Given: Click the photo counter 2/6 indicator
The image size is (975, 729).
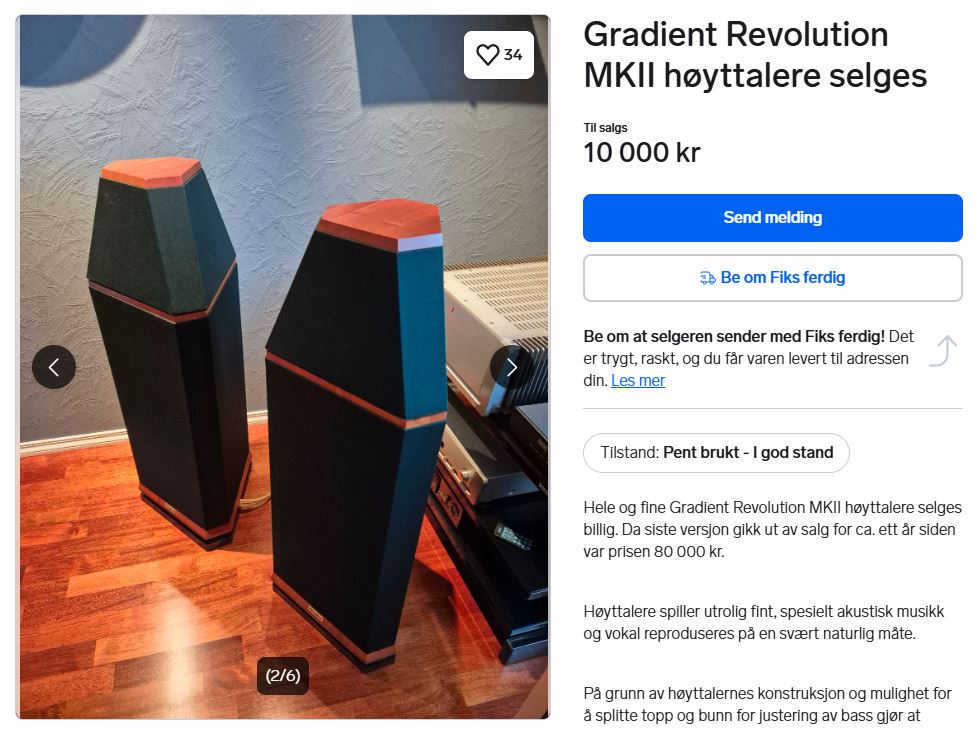Looking at the screenshot, I should 283,676.
